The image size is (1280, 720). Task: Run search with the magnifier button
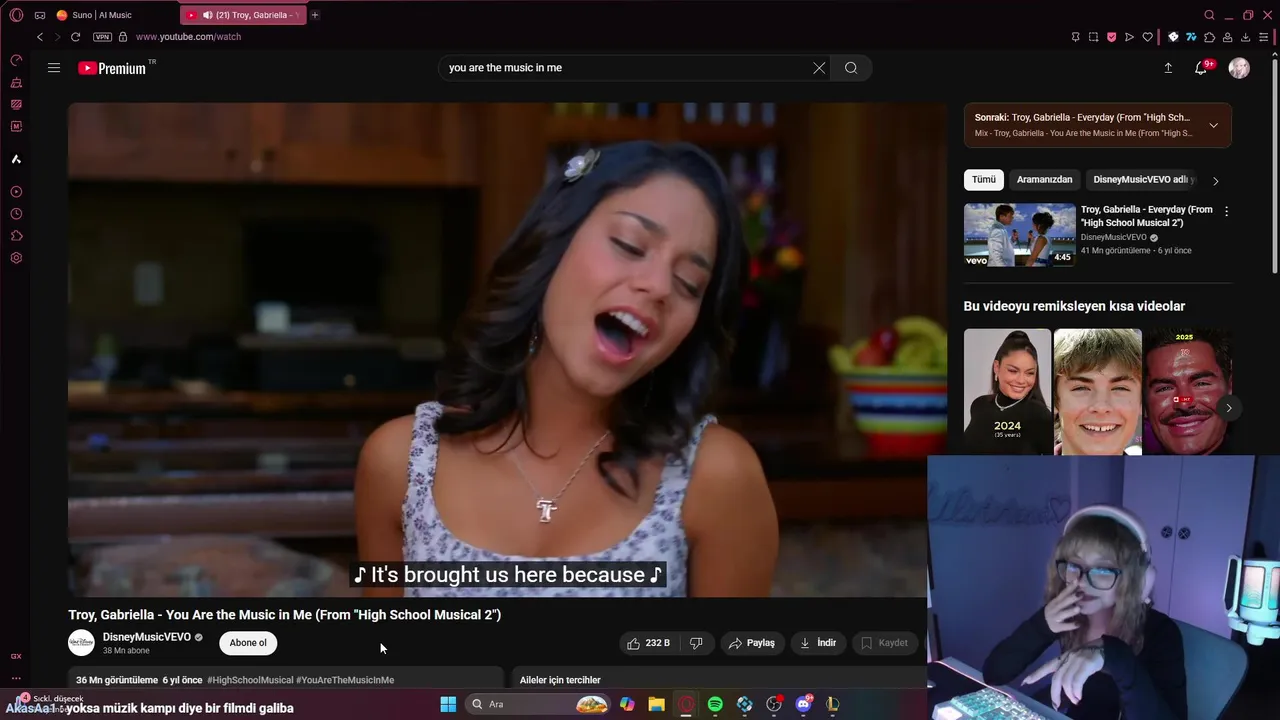tap(851, 68)
